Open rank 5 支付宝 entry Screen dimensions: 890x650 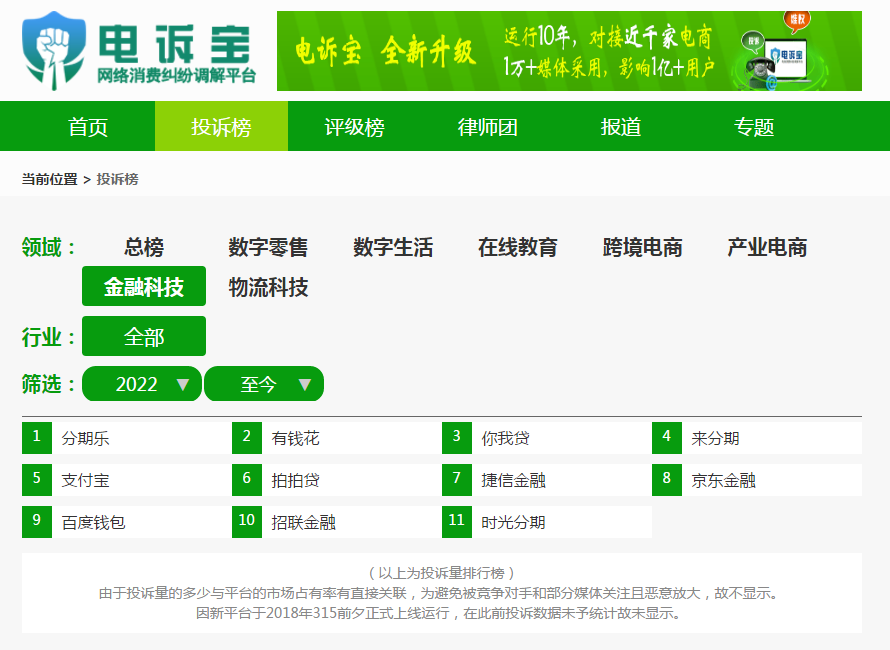click(x=127, y=480)
